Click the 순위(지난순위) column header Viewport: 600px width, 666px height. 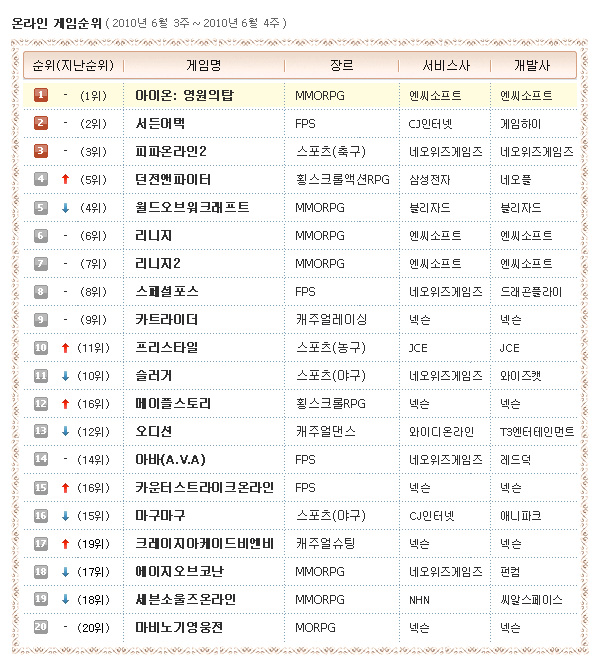point(72,65)
